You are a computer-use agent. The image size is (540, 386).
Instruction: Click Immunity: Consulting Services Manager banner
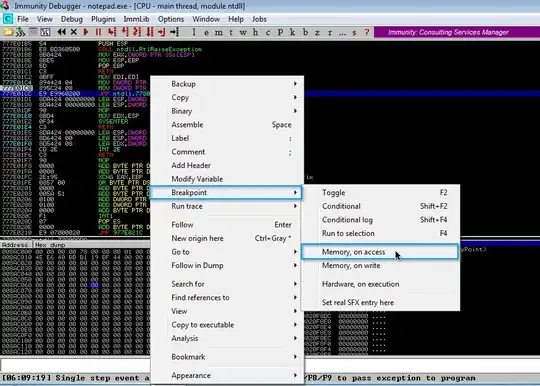457,32
